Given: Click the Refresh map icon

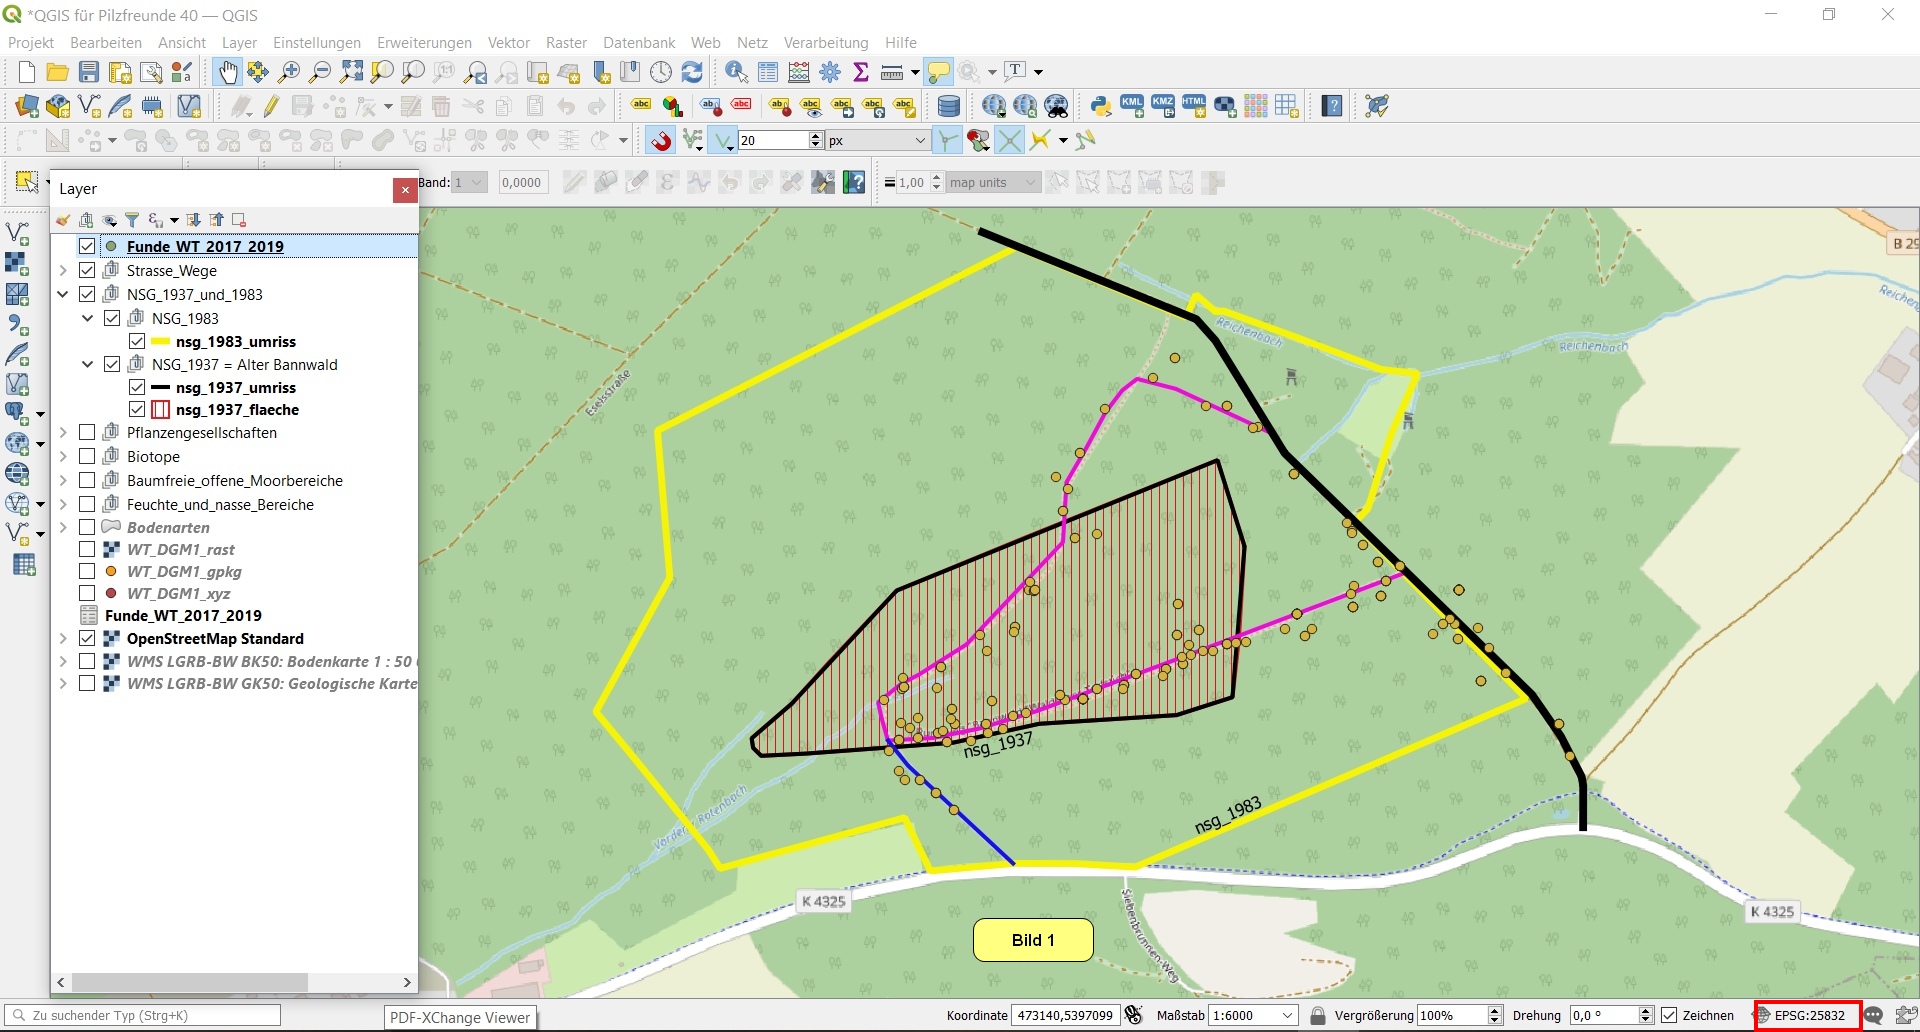Looking at the screenshot, I should [692, 72].
